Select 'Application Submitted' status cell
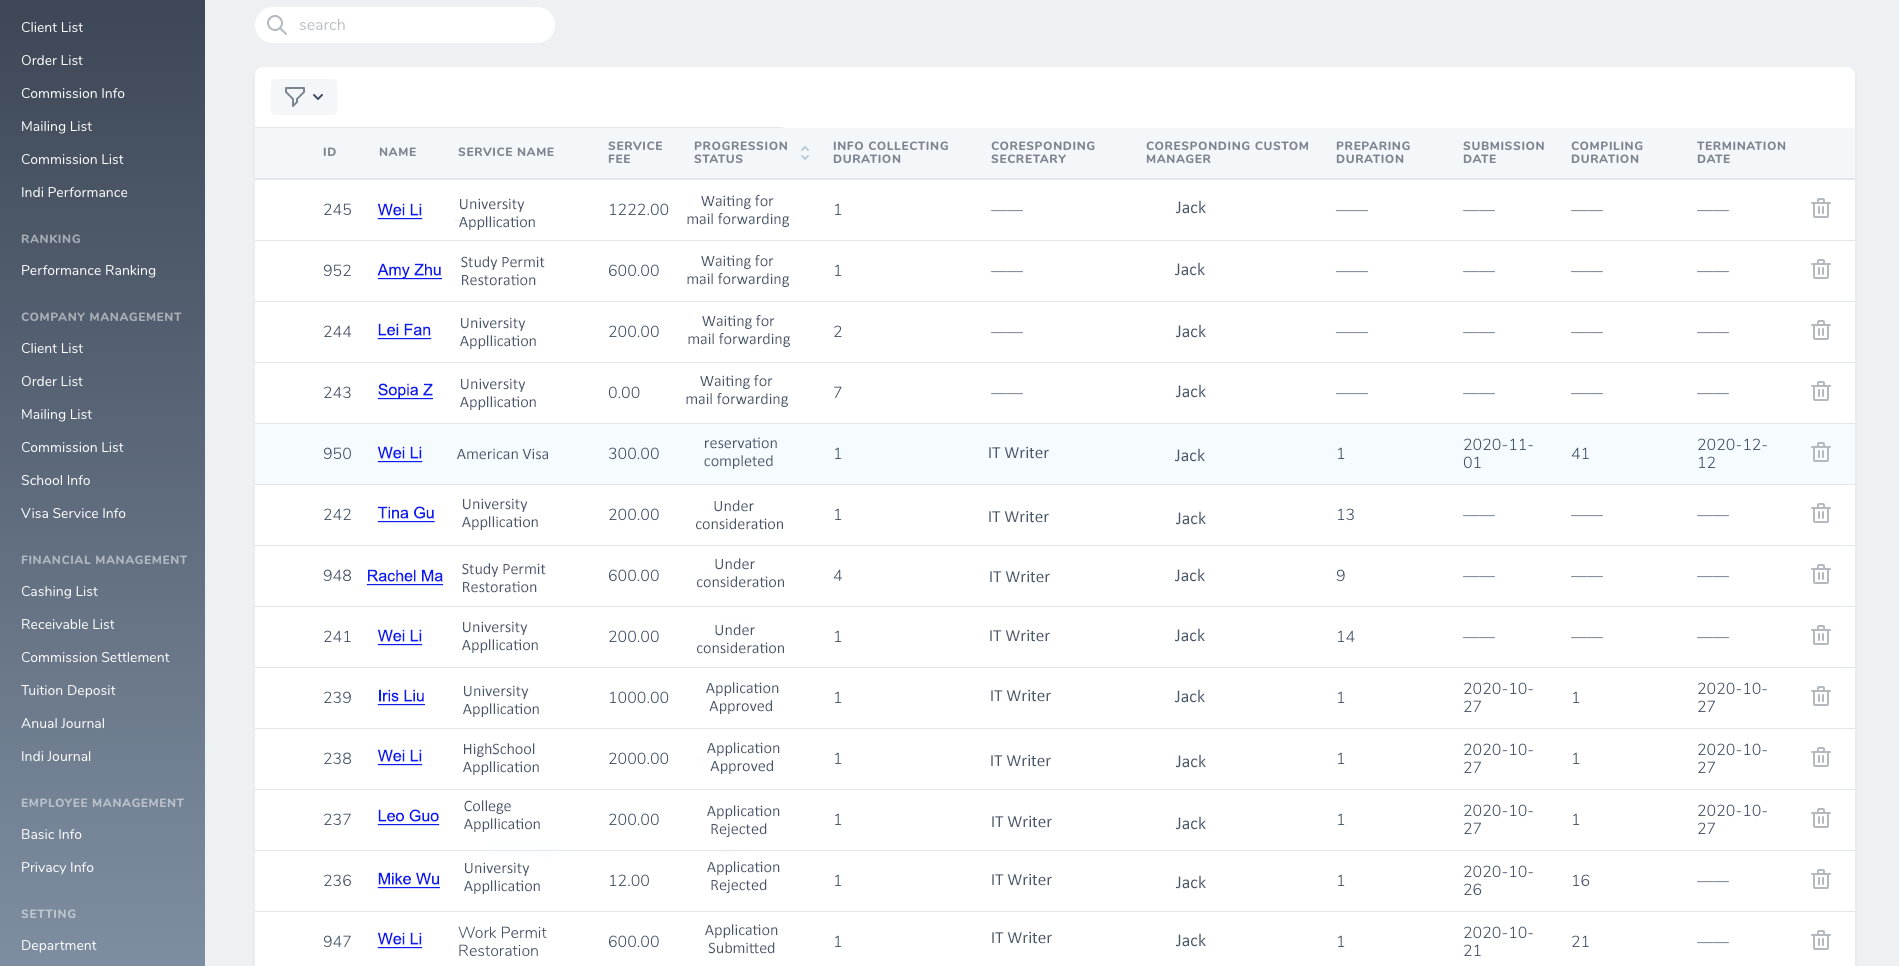1899x966 pixels. click(741, 939)
